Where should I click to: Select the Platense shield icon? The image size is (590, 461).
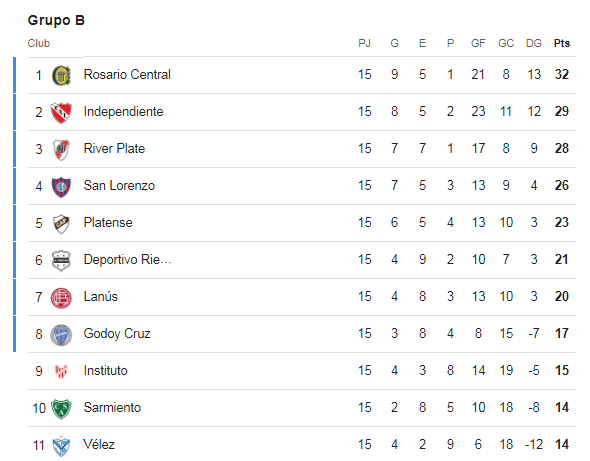61,224
